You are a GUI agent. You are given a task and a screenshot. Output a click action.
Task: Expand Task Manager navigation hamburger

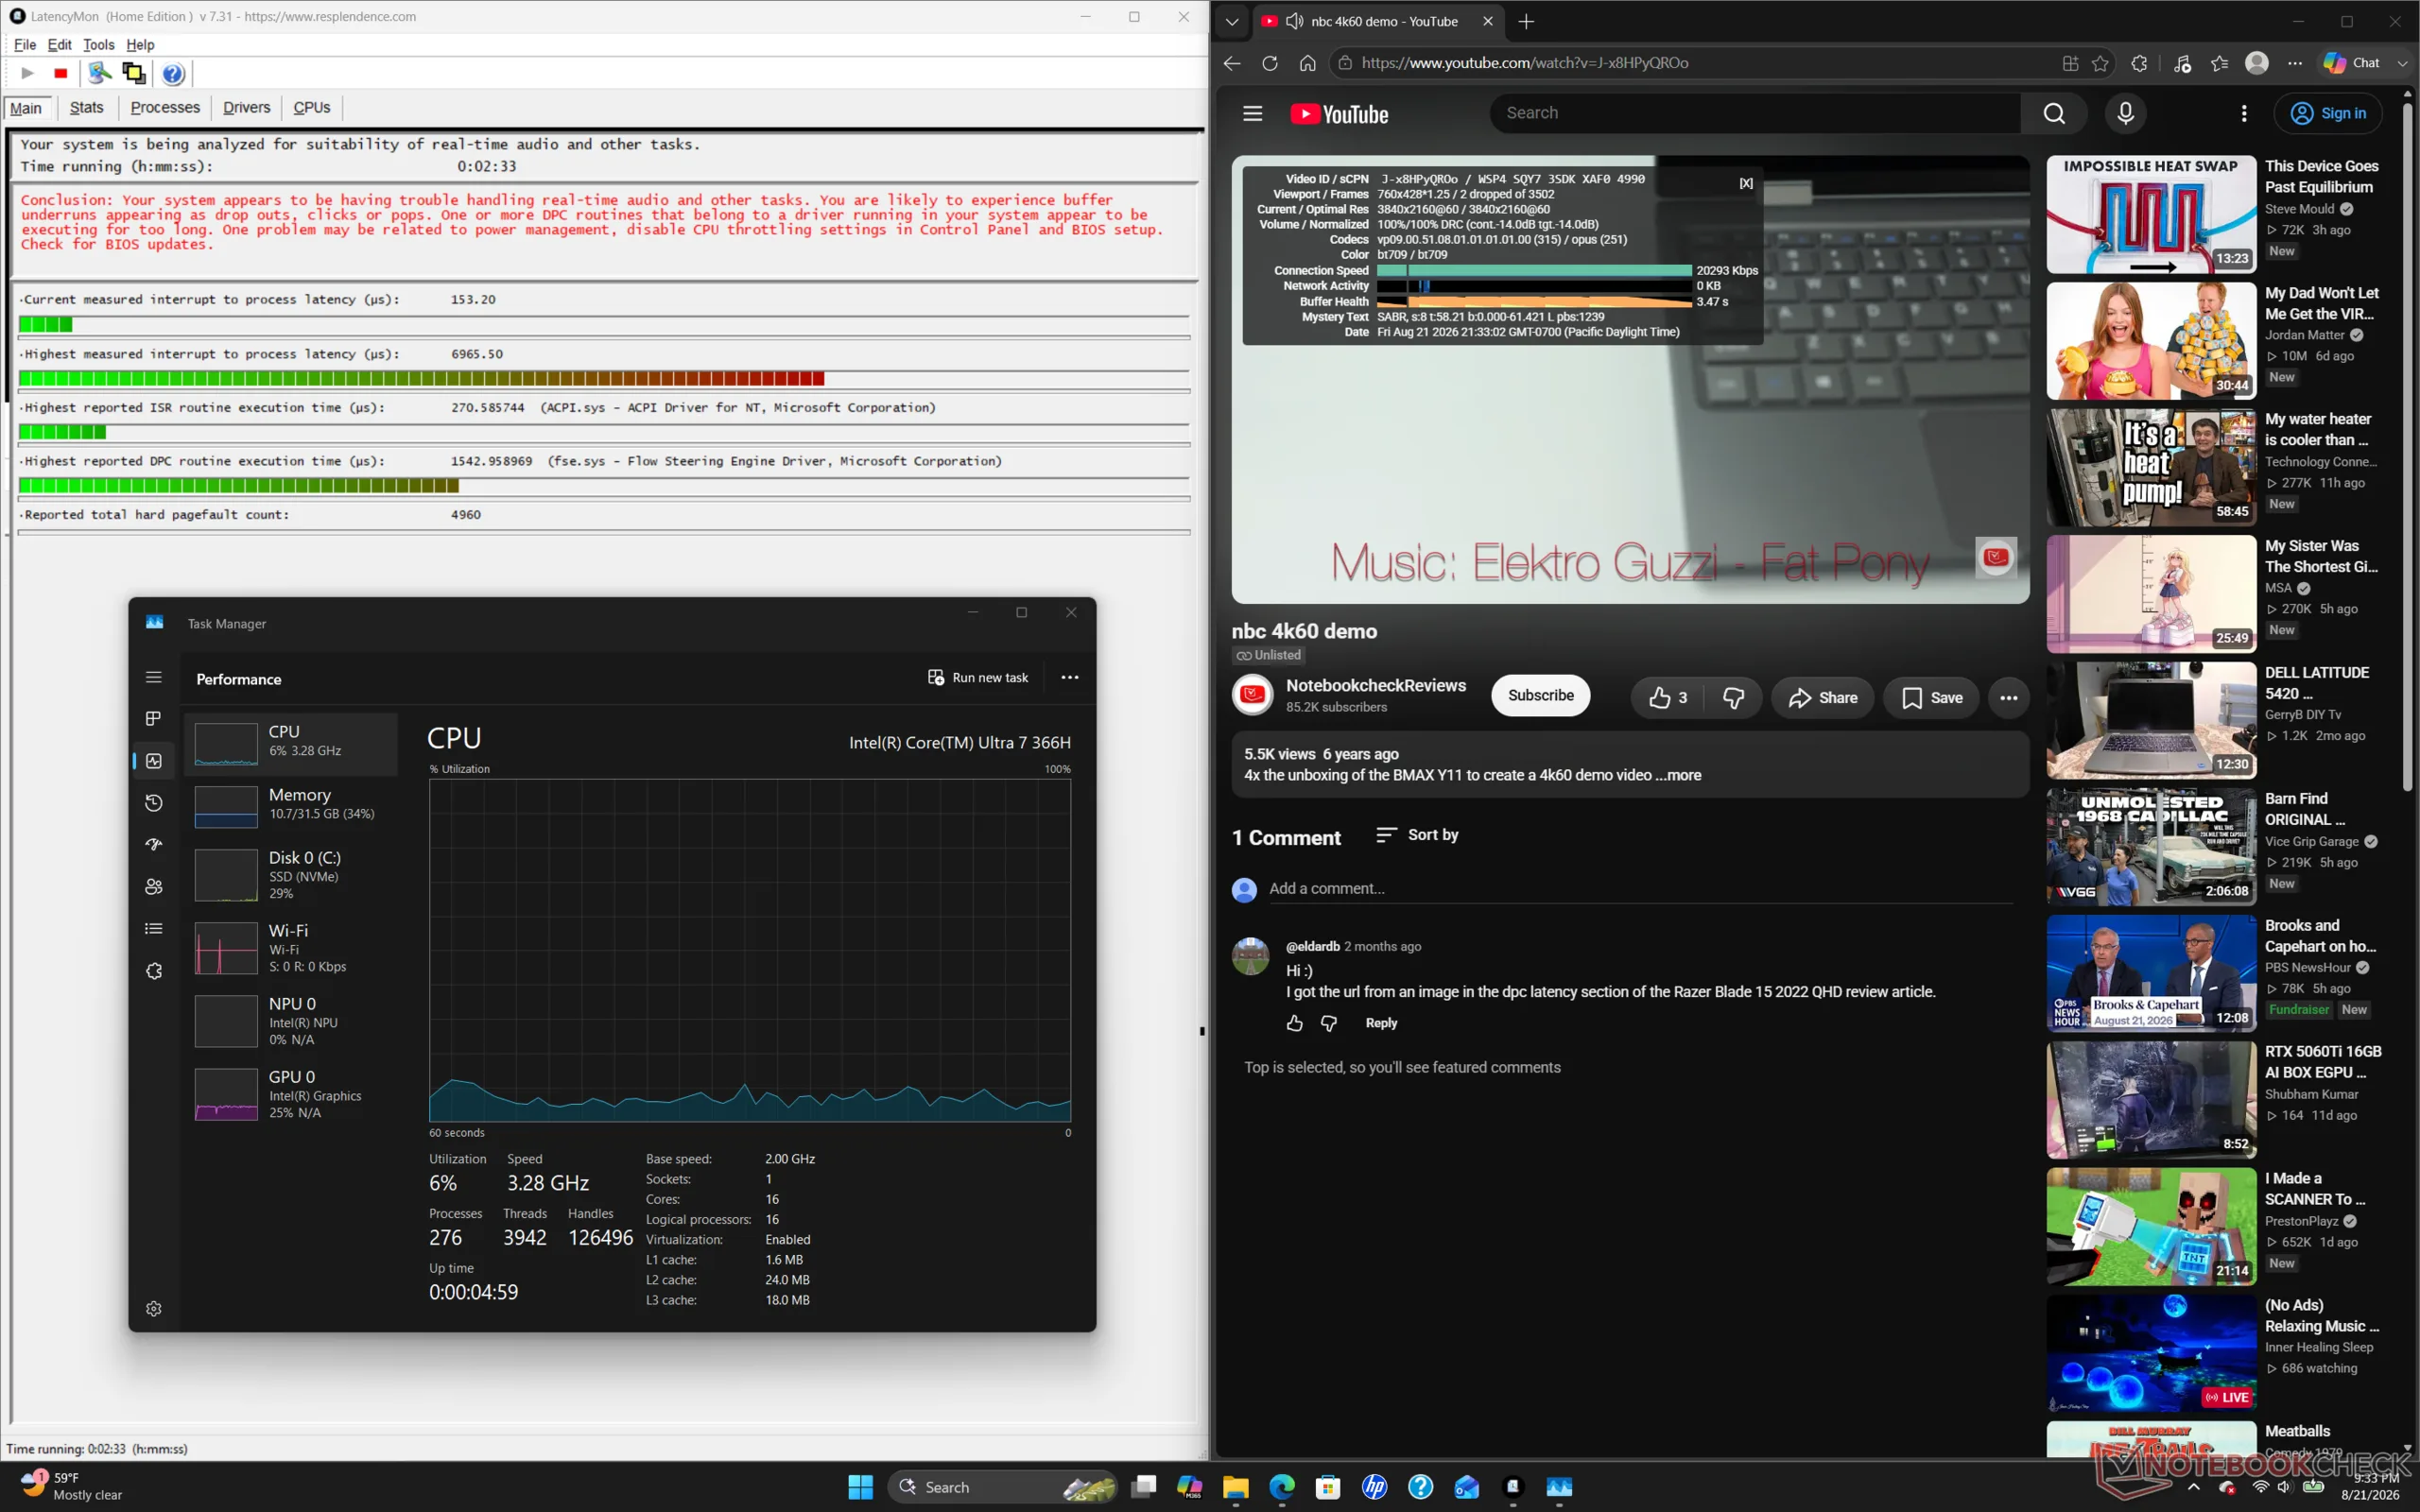point(153,677)
